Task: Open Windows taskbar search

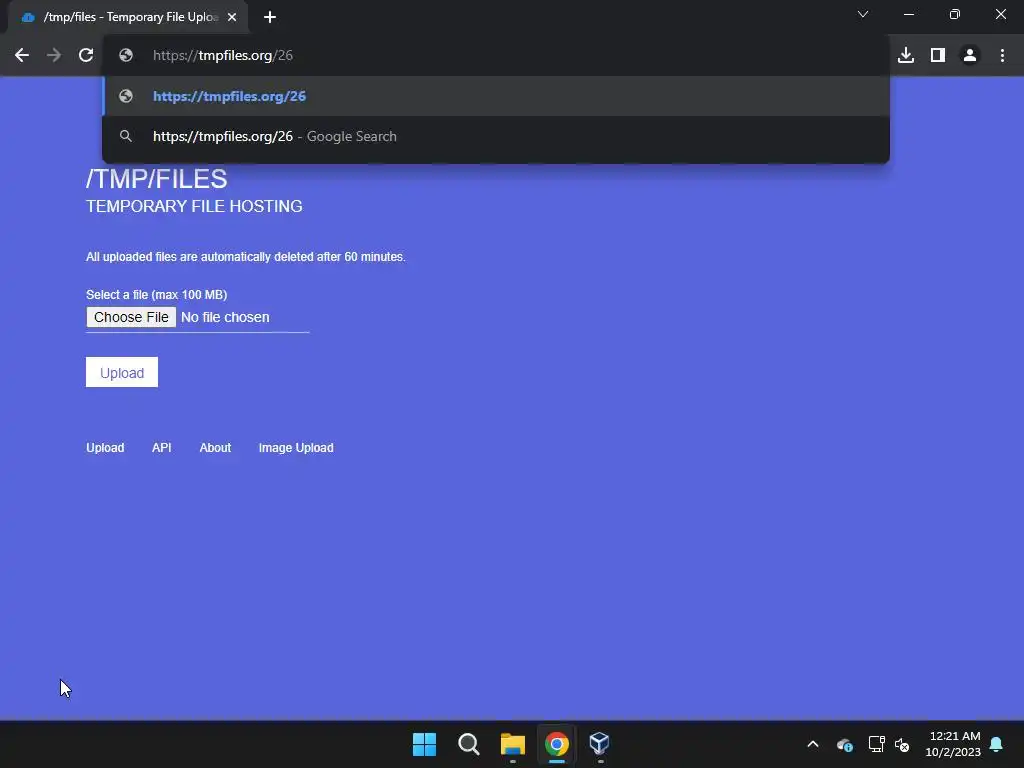Action: click(469, 744)
